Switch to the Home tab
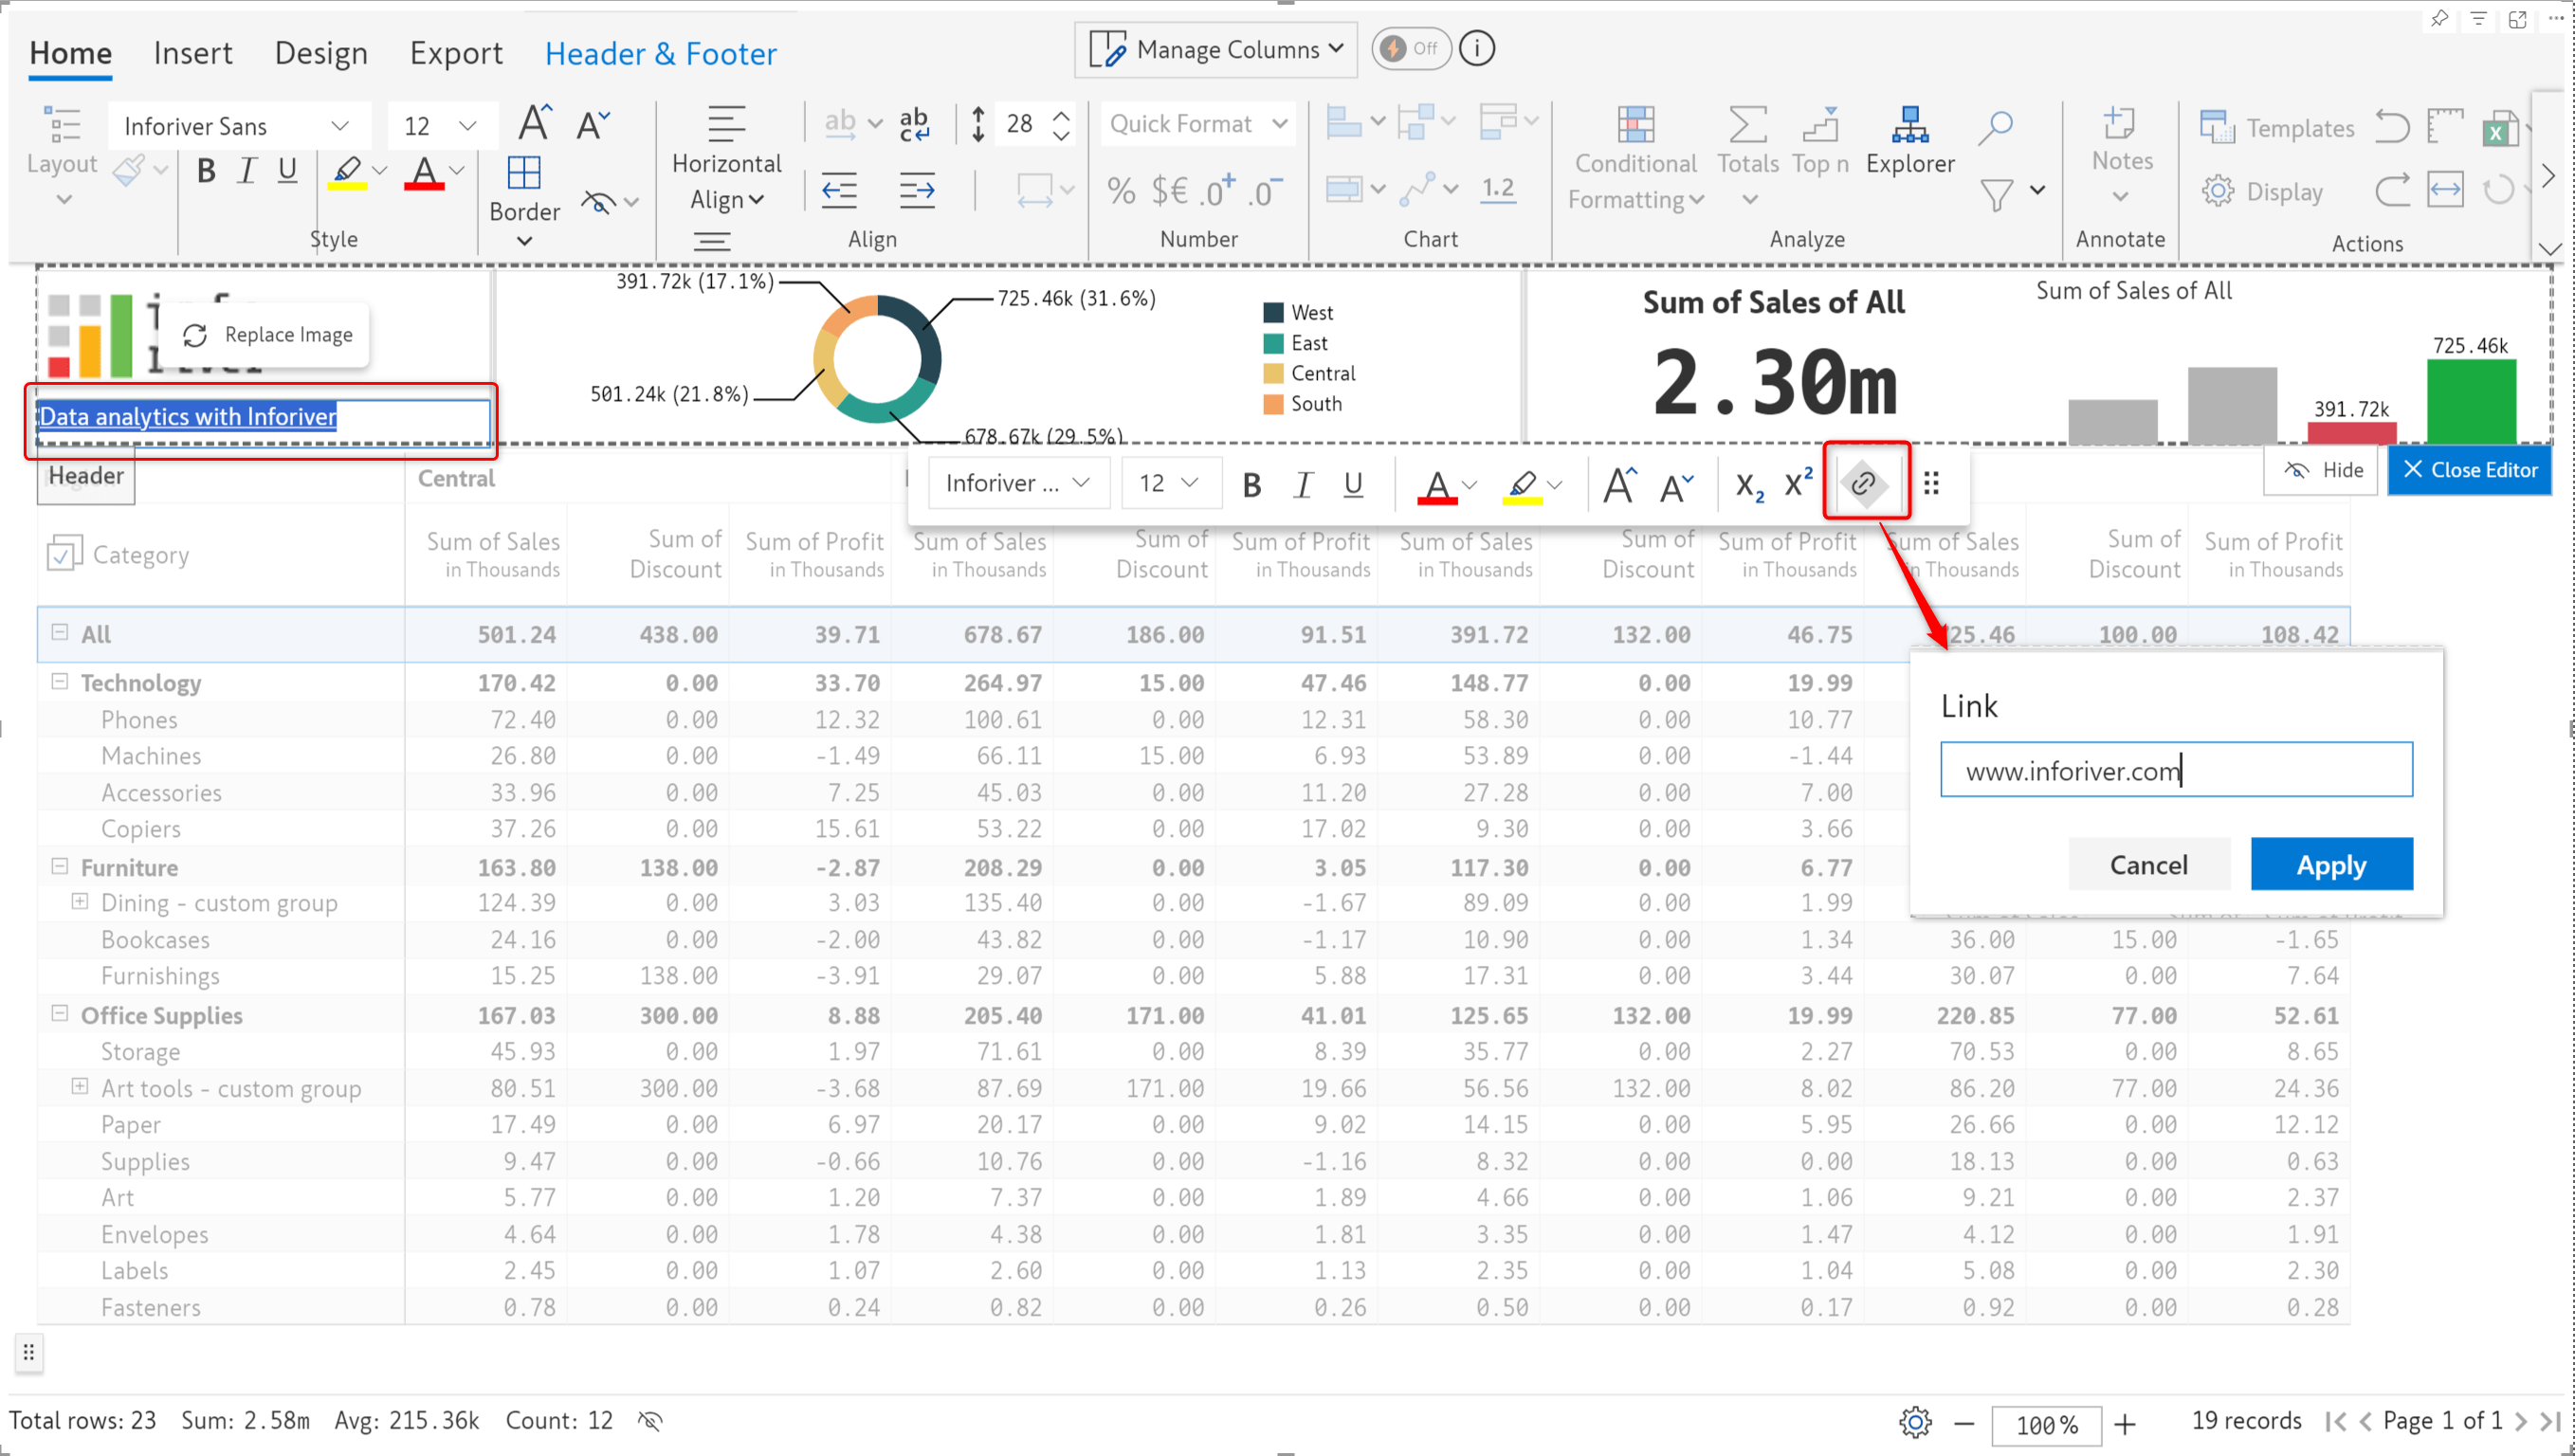2575x1456 pixels. pos(70,53)
